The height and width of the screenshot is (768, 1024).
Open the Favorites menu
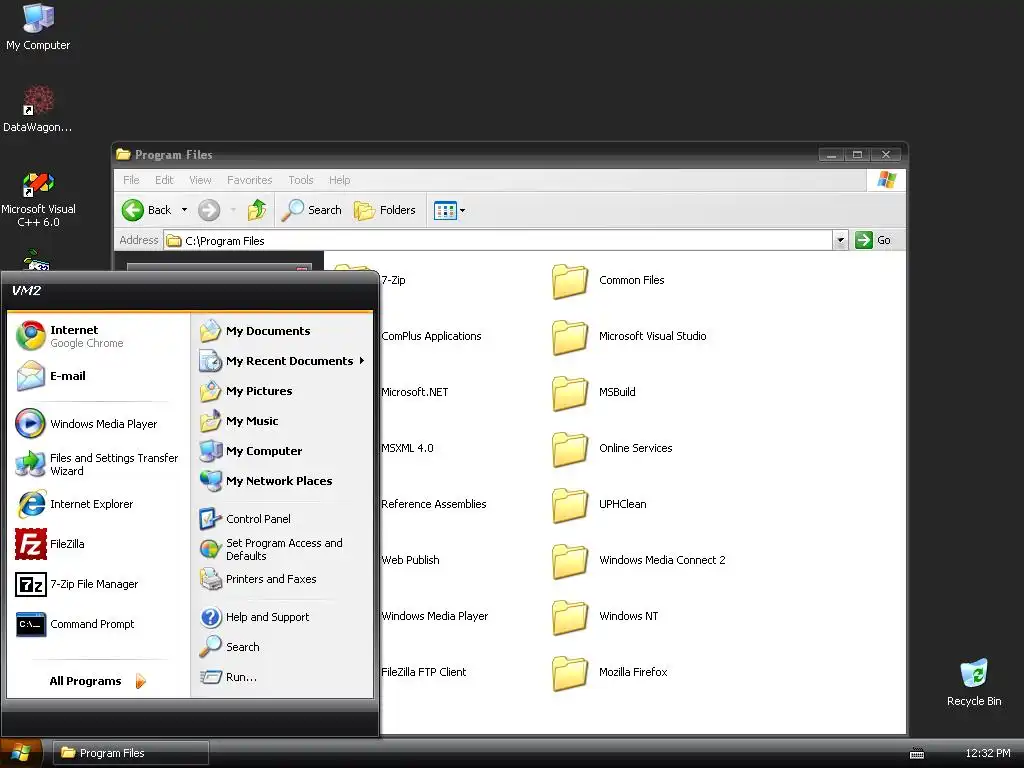(249, 180)
